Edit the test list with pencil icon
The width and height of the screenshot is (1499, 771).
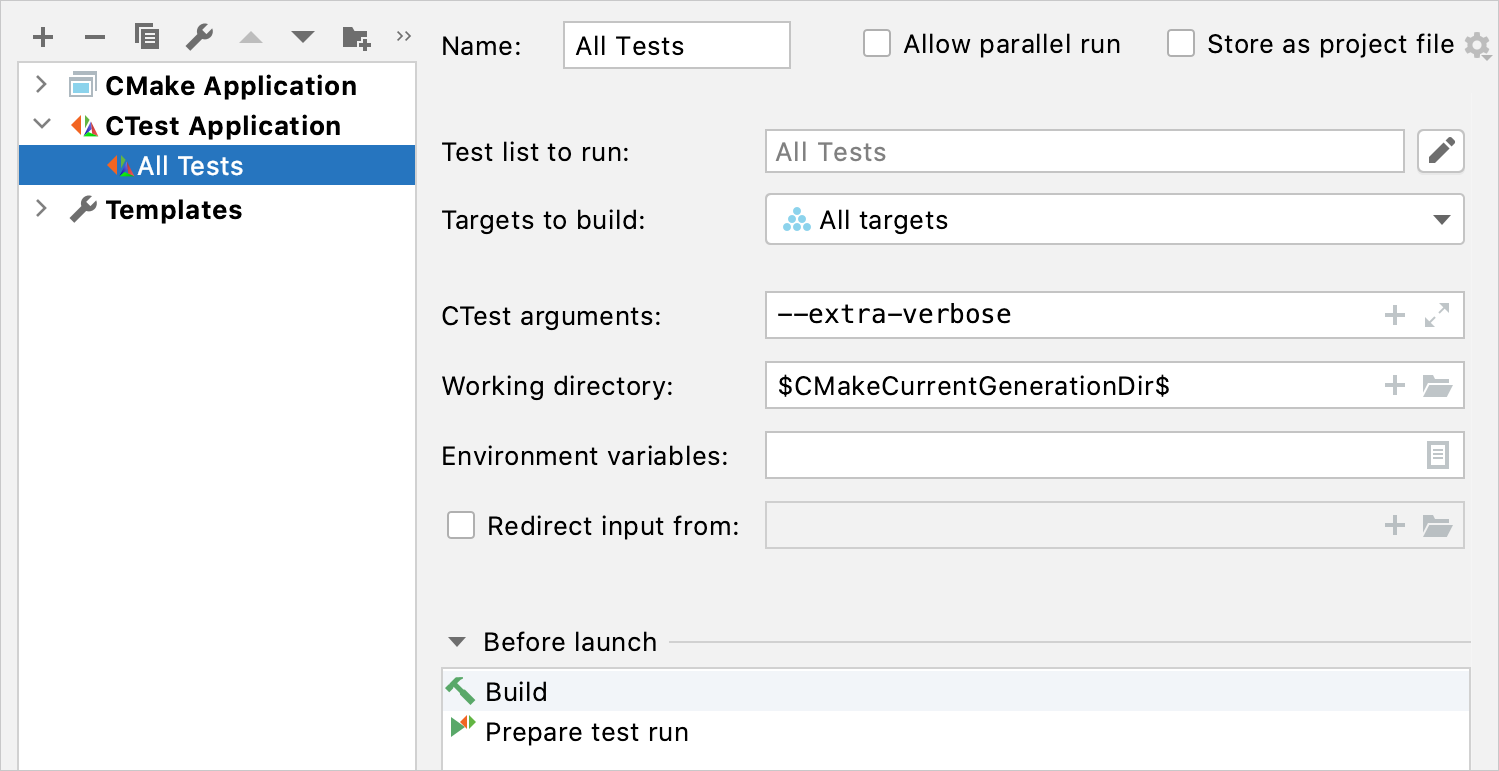coord(1440,151)
